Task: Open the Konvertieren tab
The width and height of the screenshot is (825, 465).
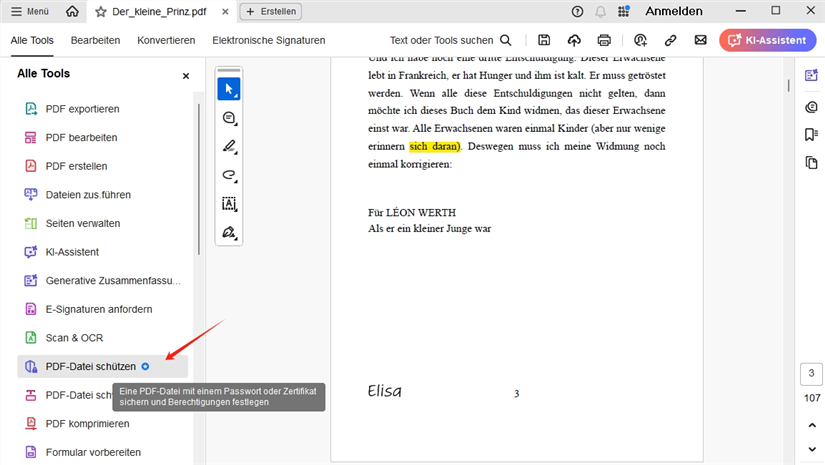Action: coord(166,41)
